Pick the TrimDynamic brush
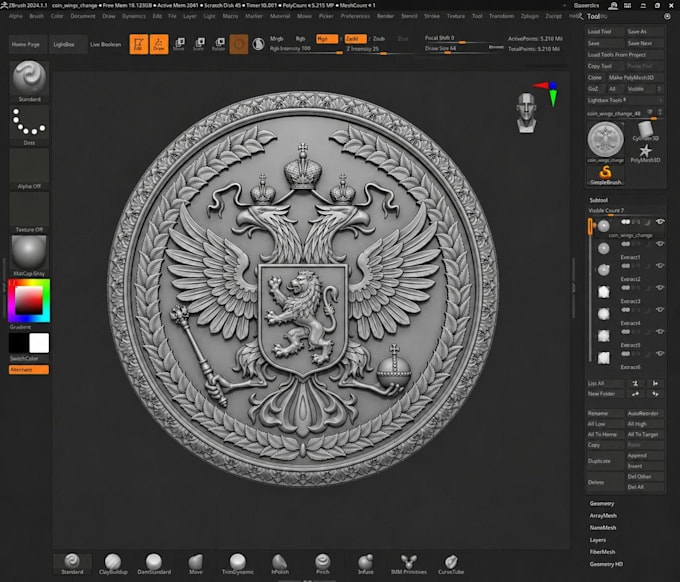This screenshot has height=582, width=680. 238,564
